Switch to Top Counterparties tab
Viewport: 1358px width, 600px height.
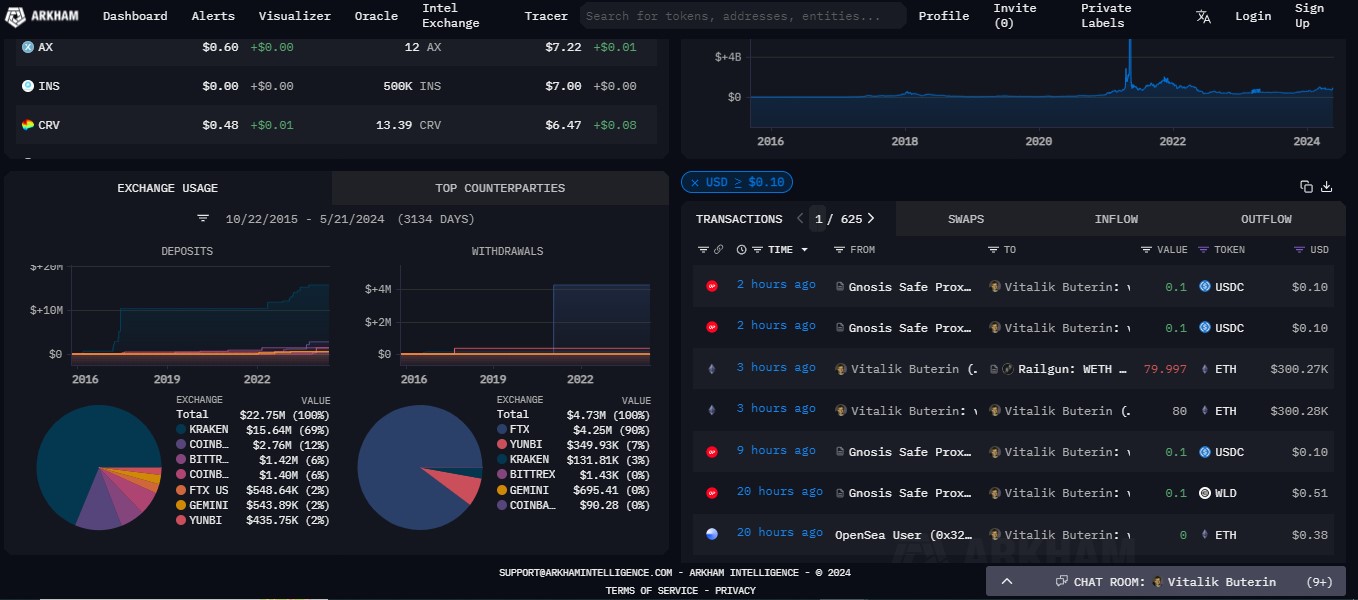(500, 188)
